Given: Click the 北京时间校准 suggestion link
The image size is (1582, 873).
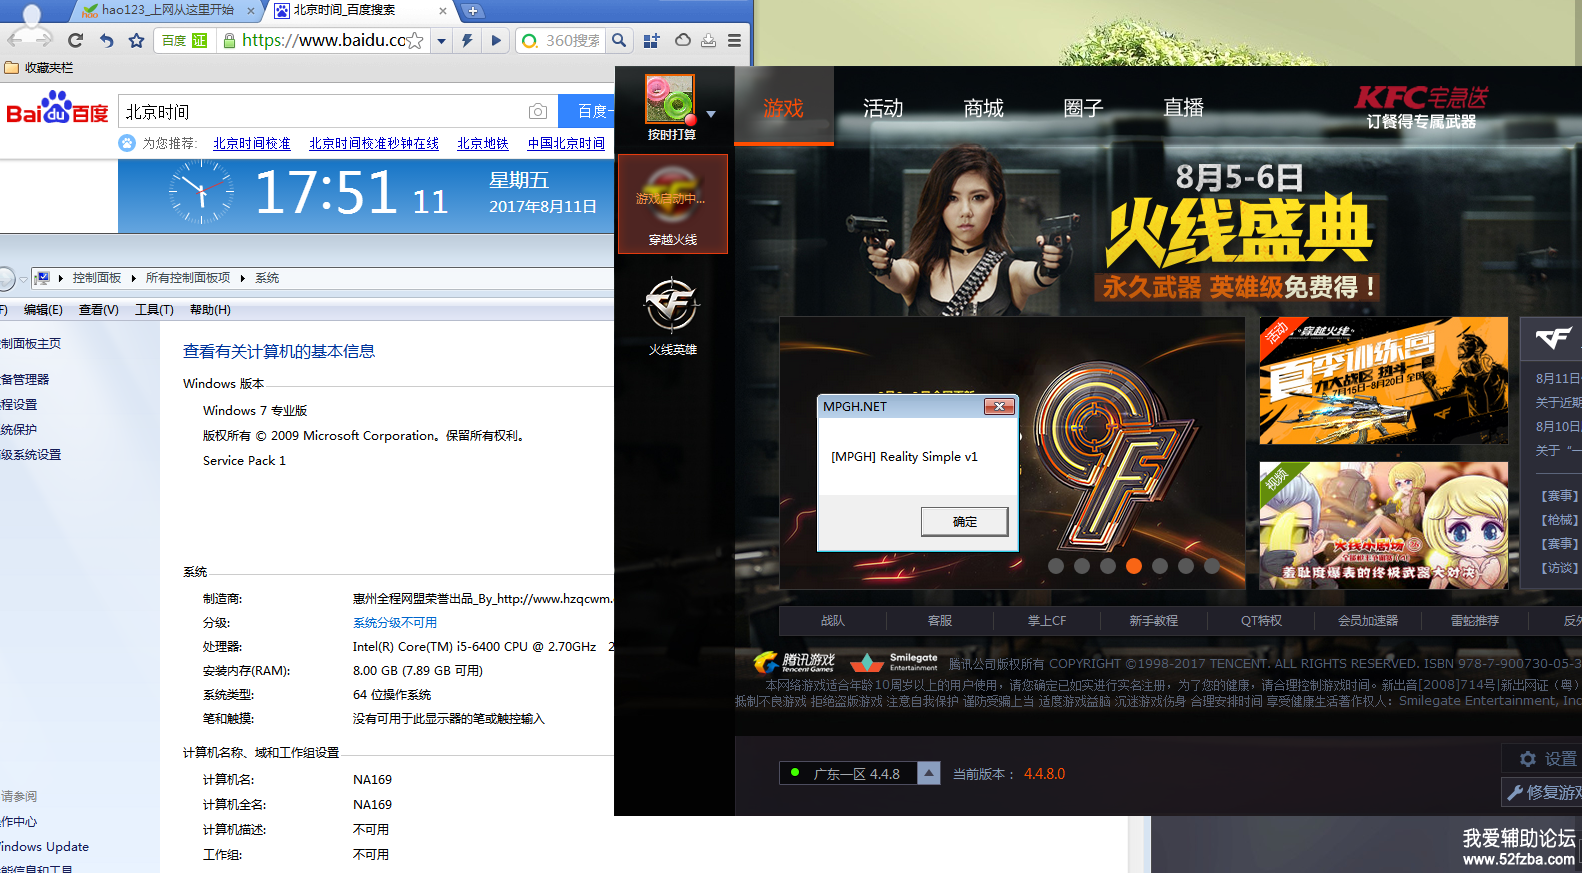Looking at the screenshot, I should point(251,143).
